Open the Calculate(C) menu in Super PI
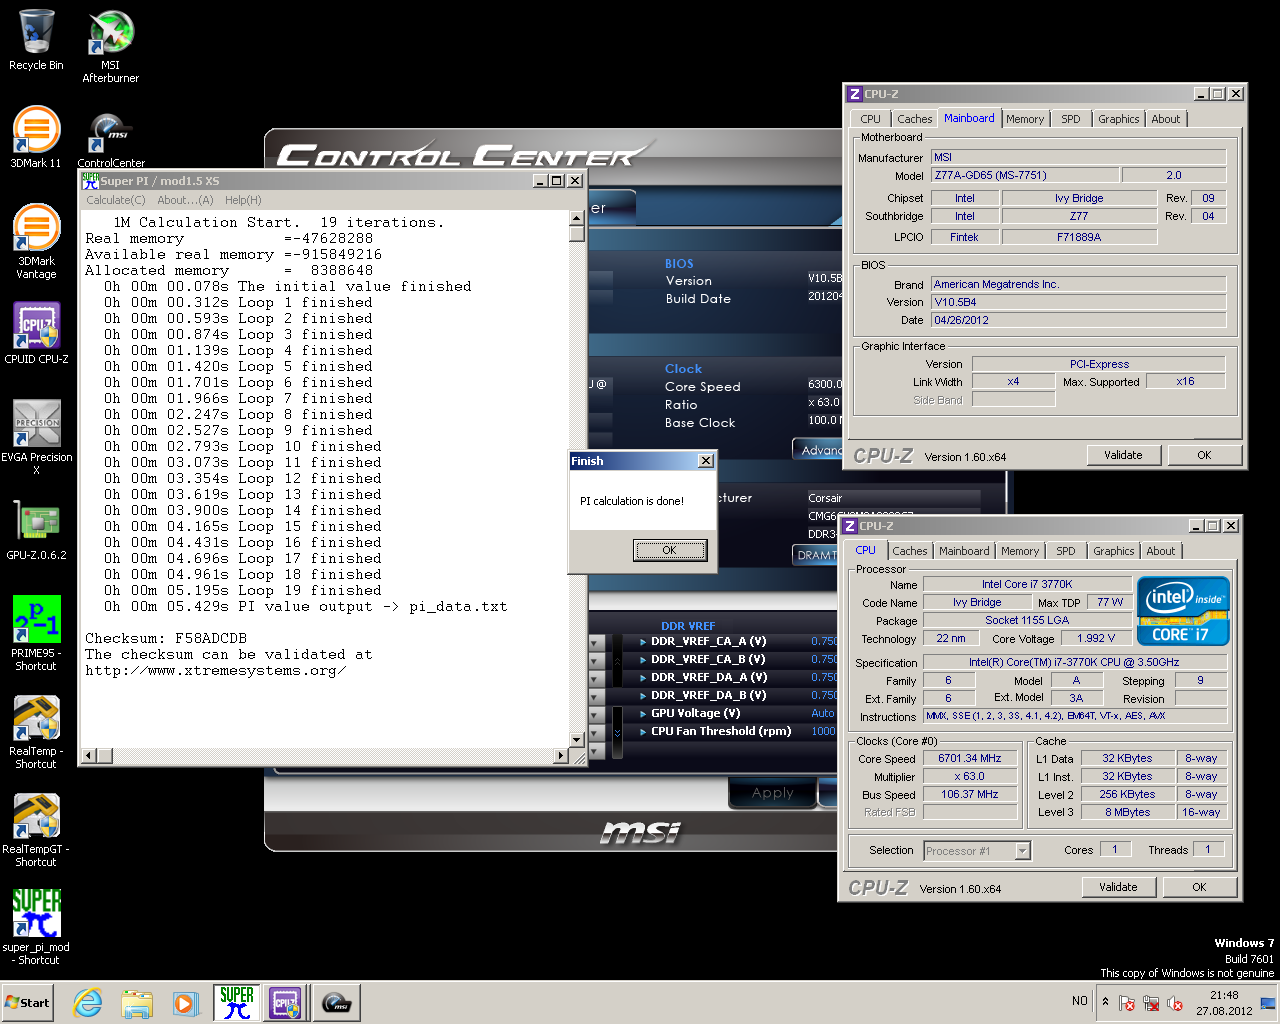This screenshot has height=1024, width=1280. [x=116, y=200]
